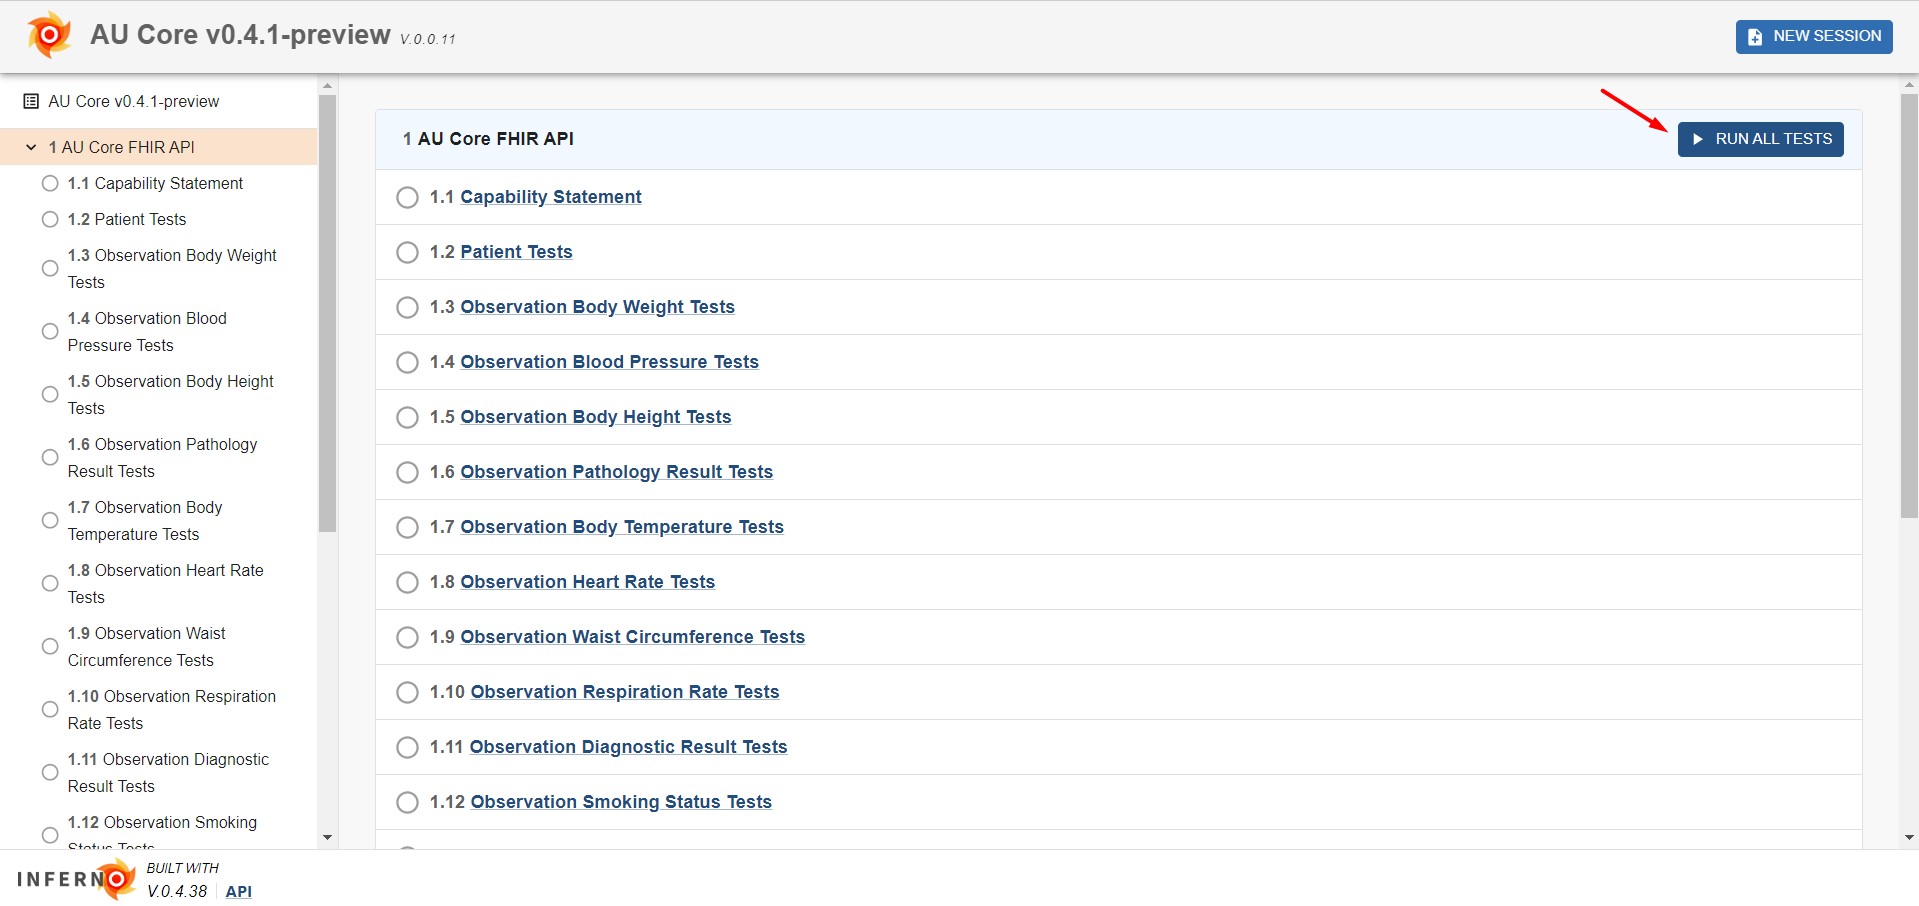Open Observation Diagnostic Result Tests link
Screen dimensions: 1919x906
click(628, 747)
